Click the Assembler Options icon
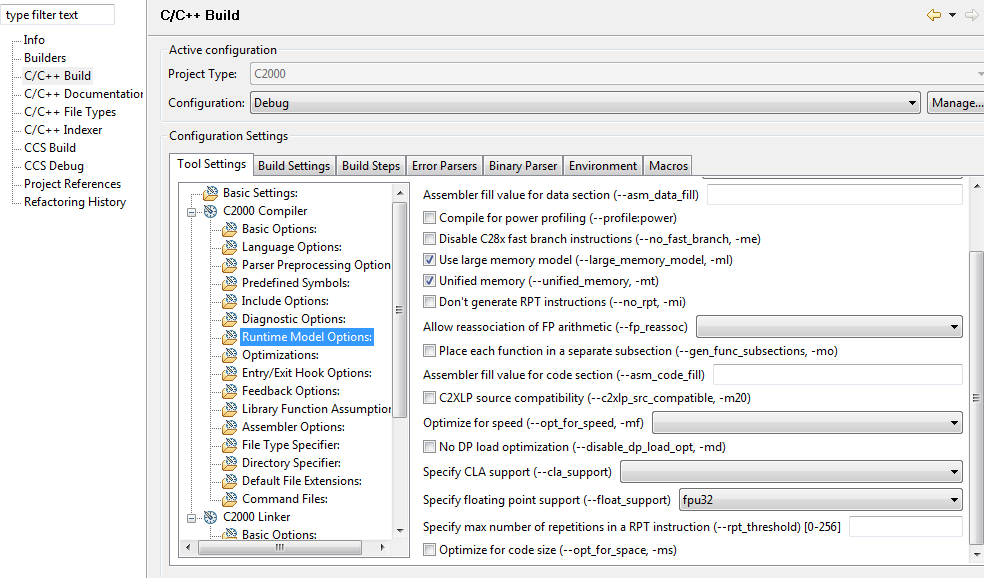Viewport: 984px width, 578px height. [230, 427]
